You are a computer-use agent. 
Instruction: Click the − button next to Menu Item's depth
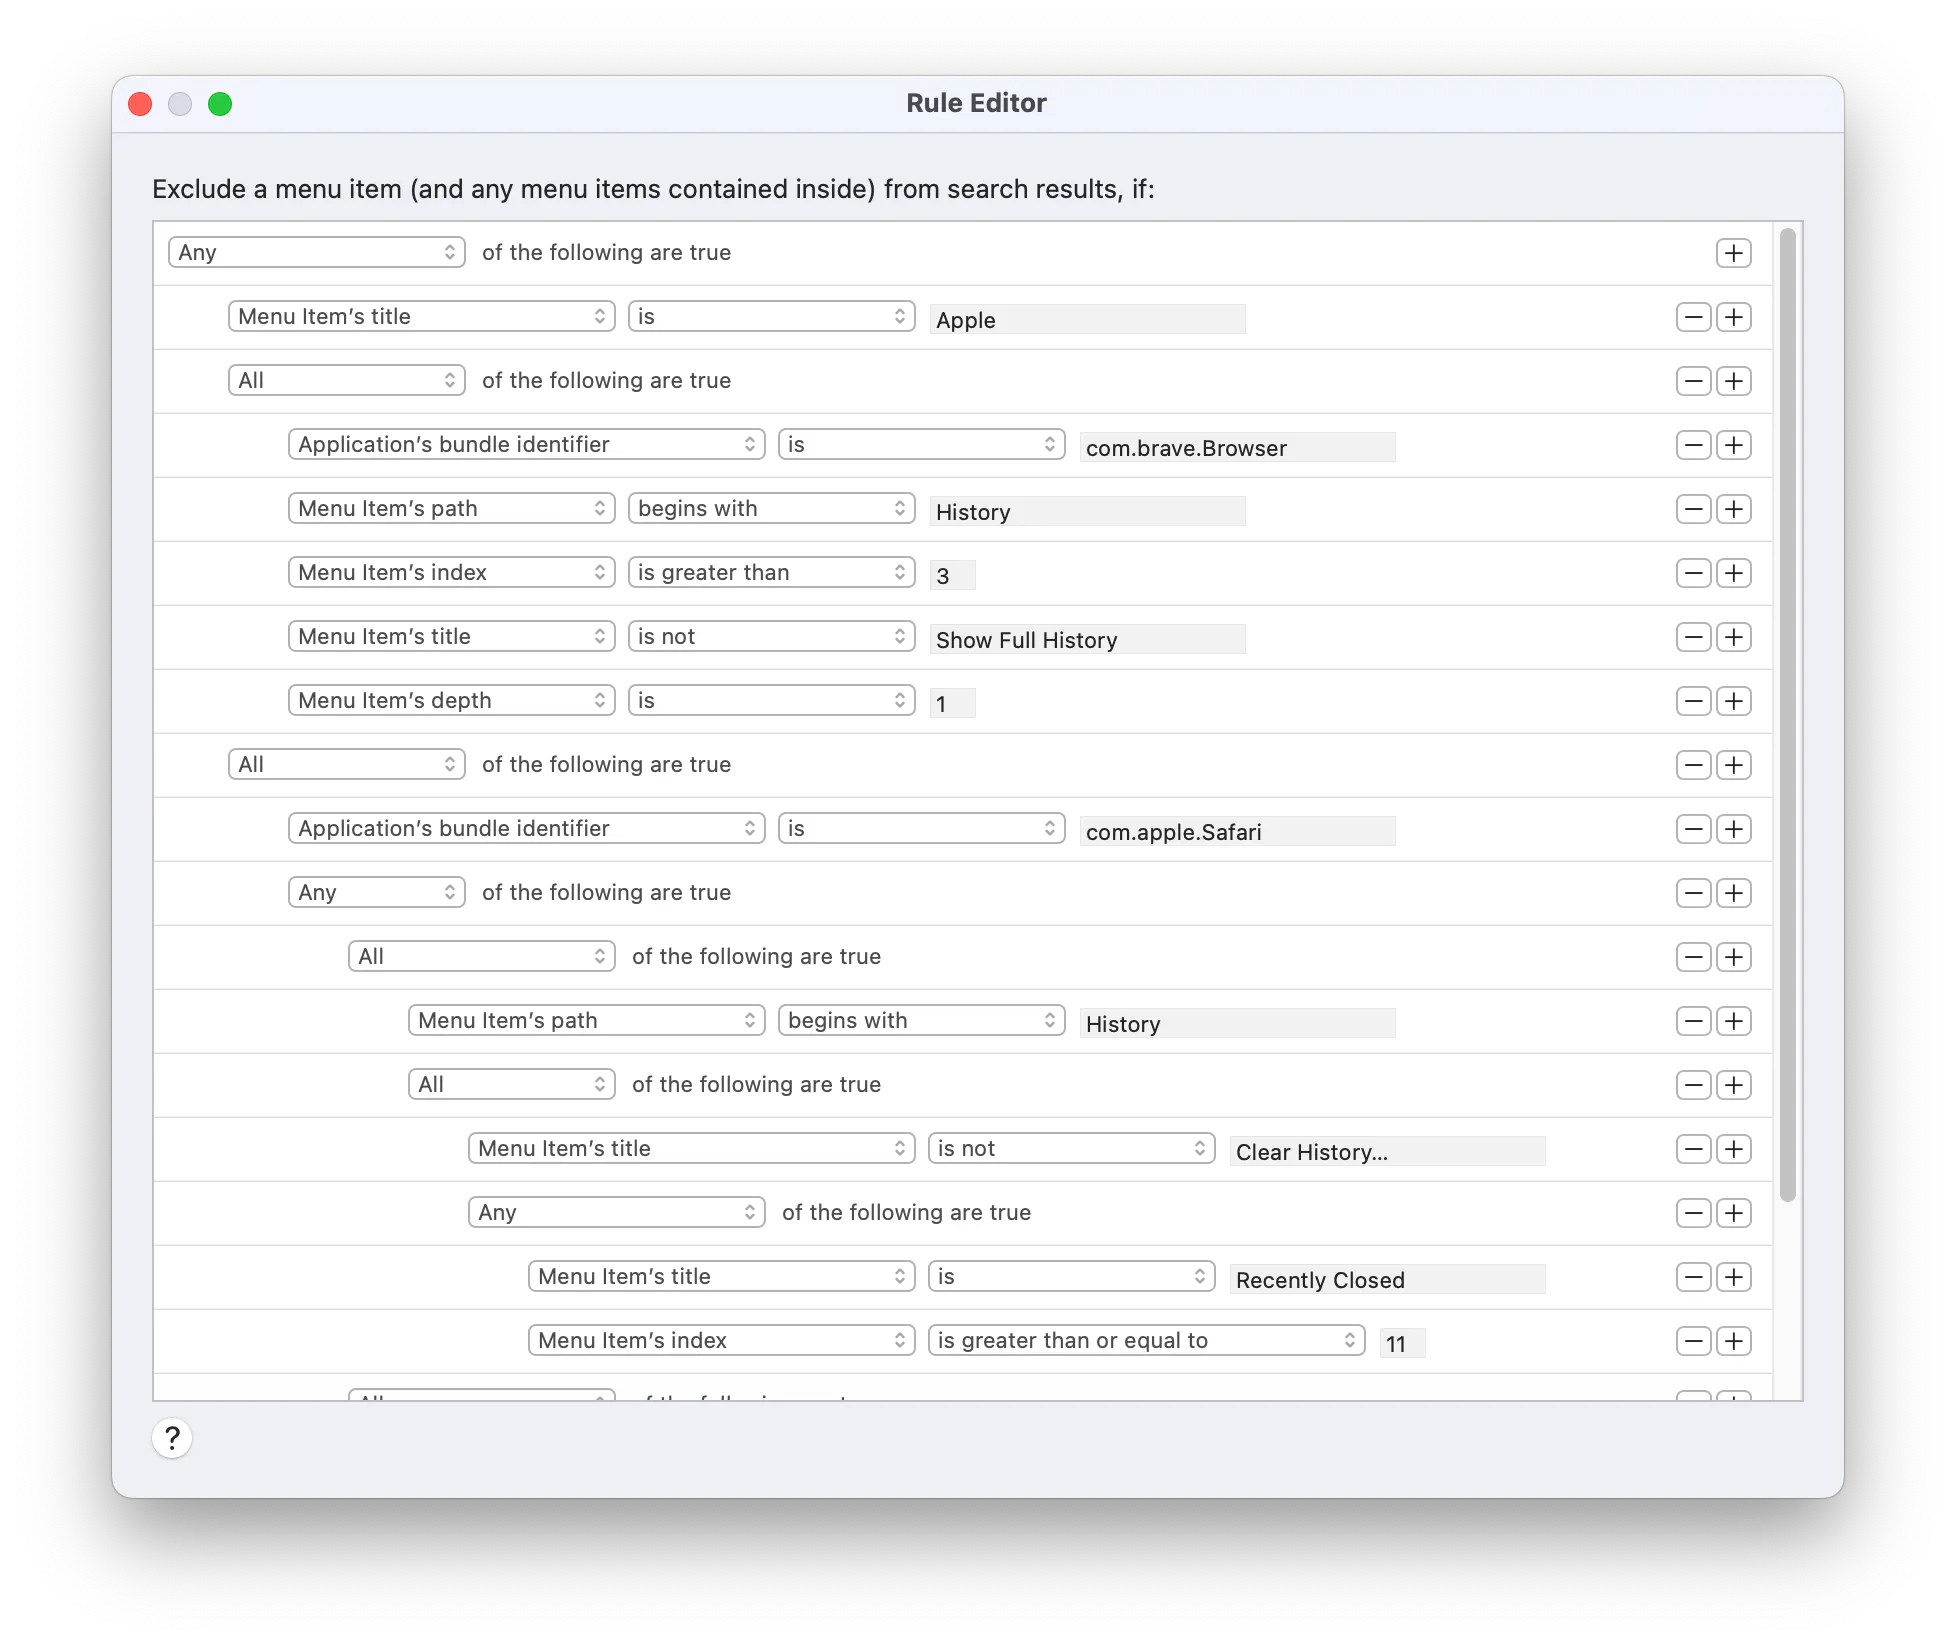tap(1693, 701)
